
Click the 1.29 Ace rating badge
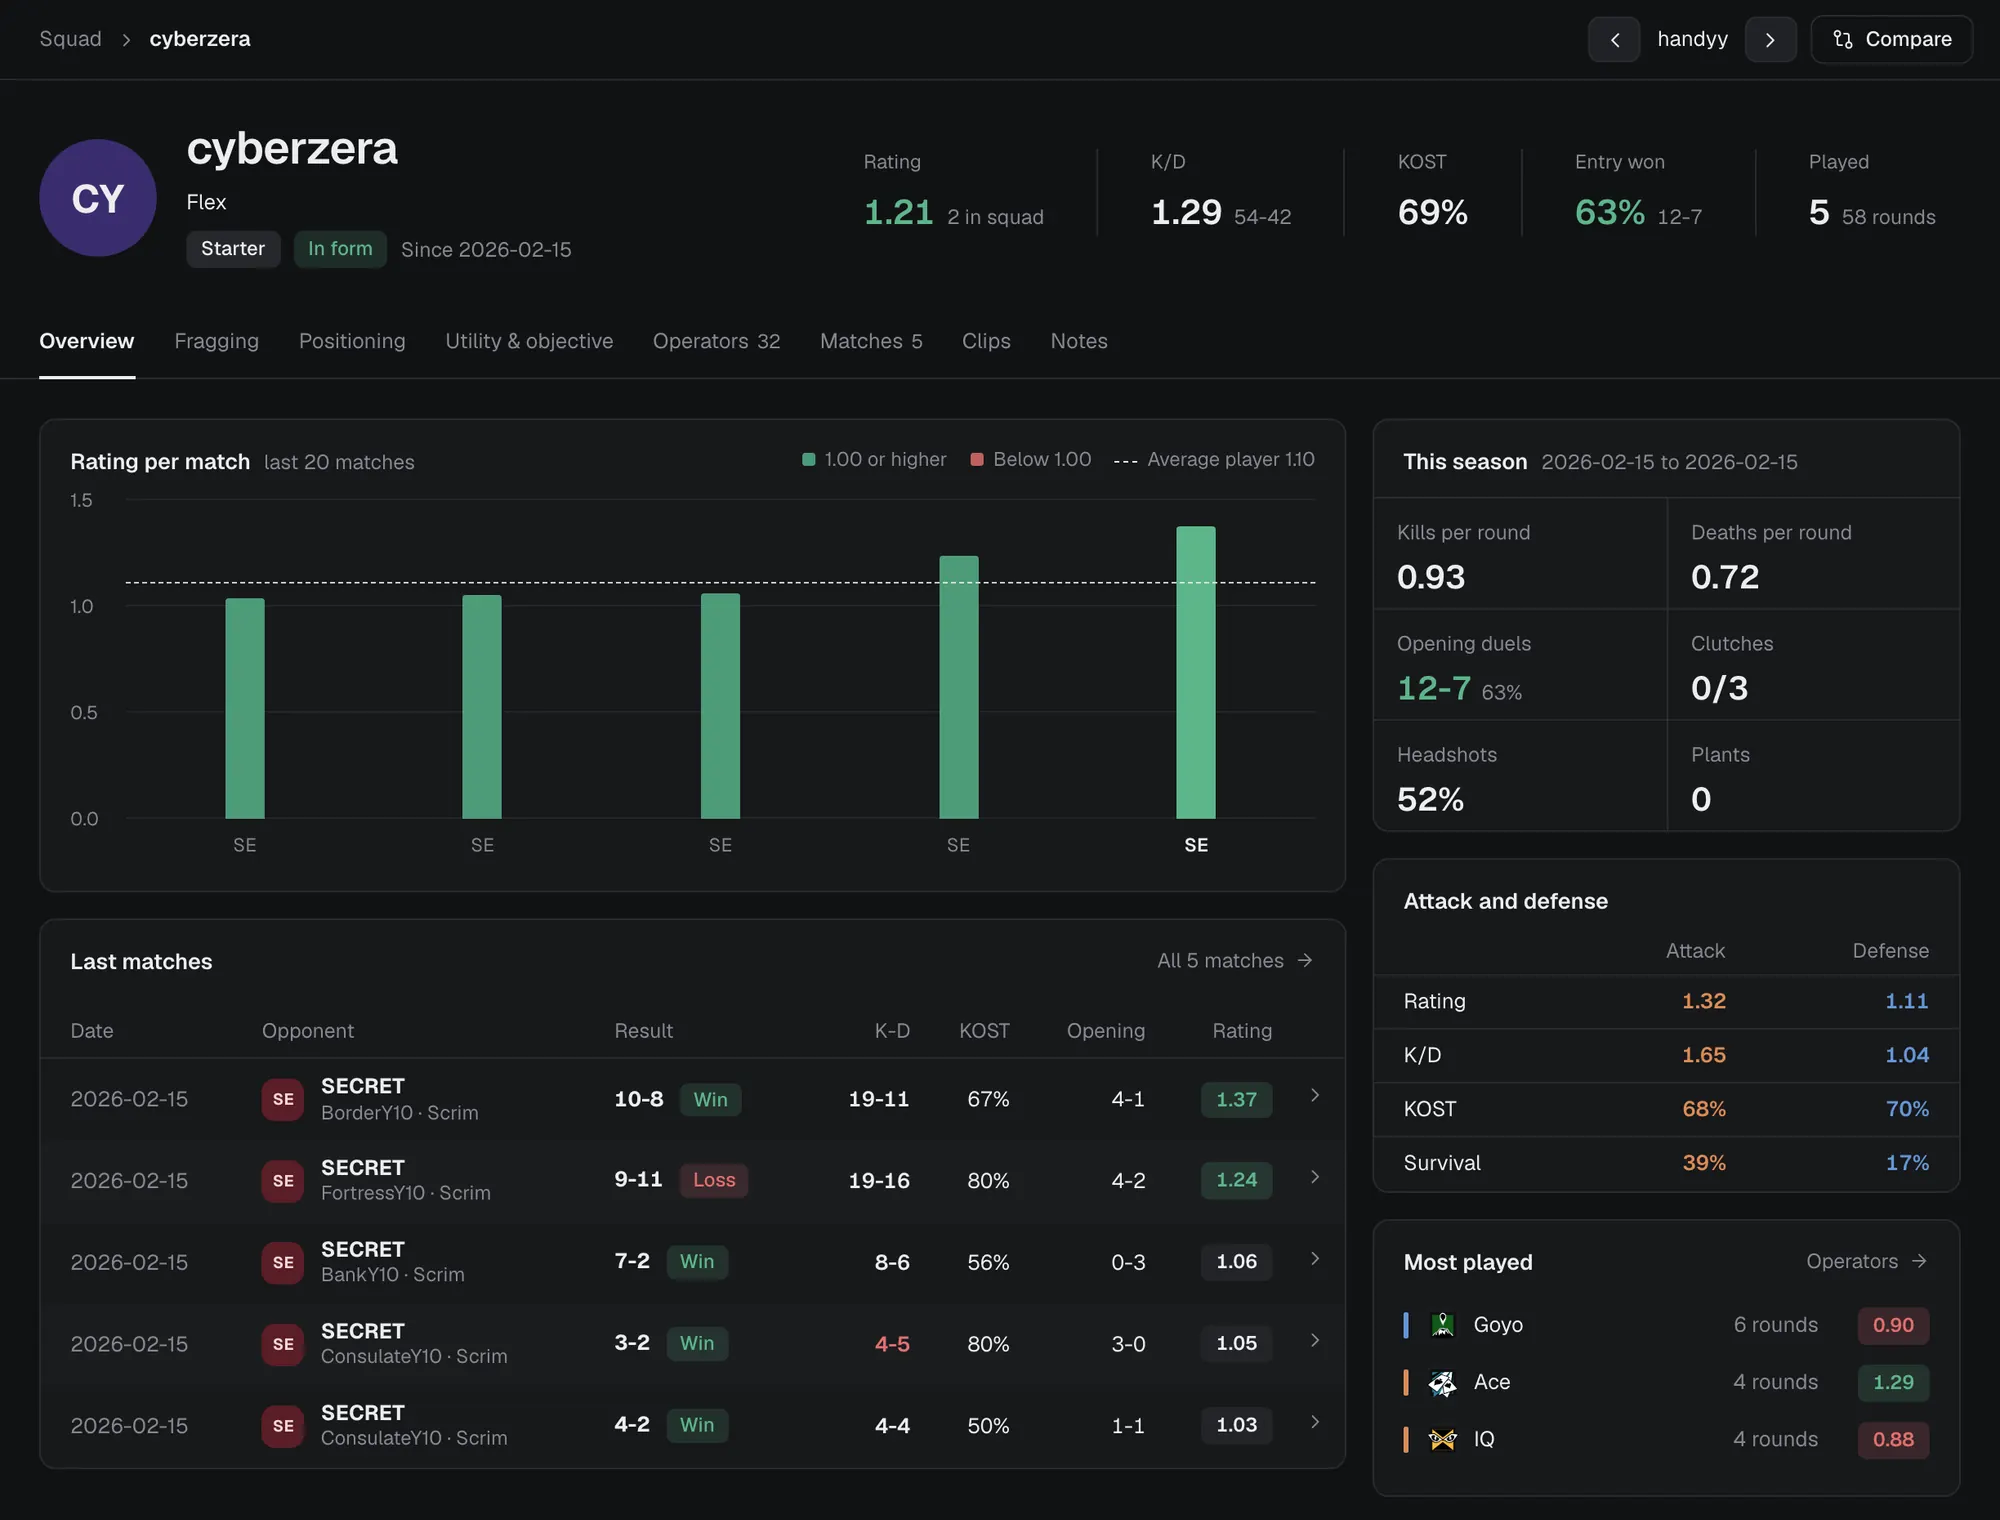(x=1893, y=1382)
